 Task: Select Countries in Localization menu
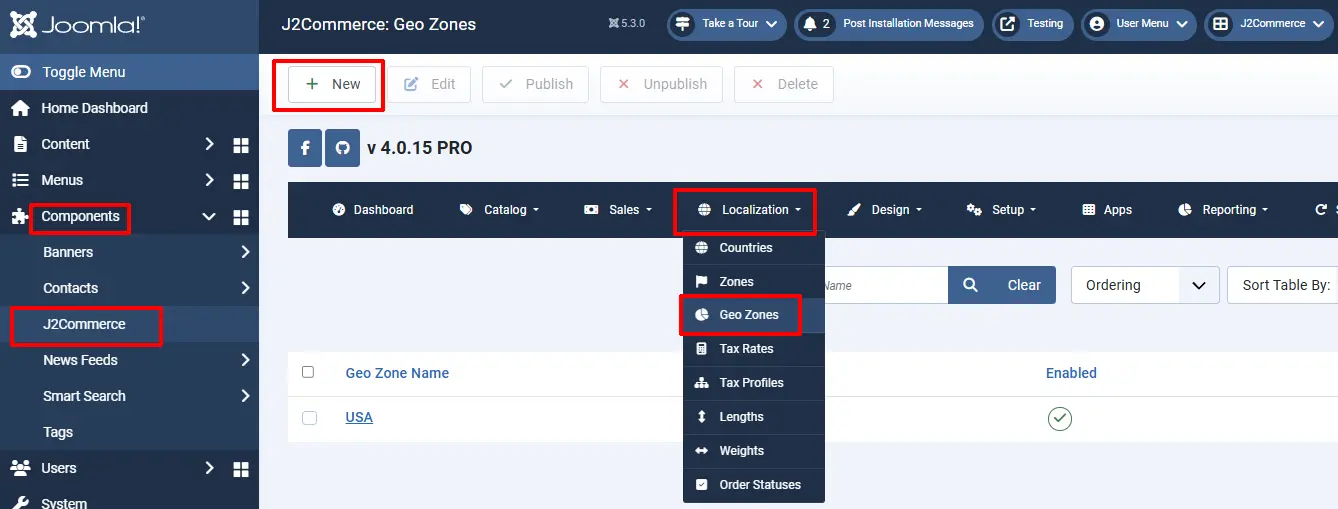[x=754, y=248]
